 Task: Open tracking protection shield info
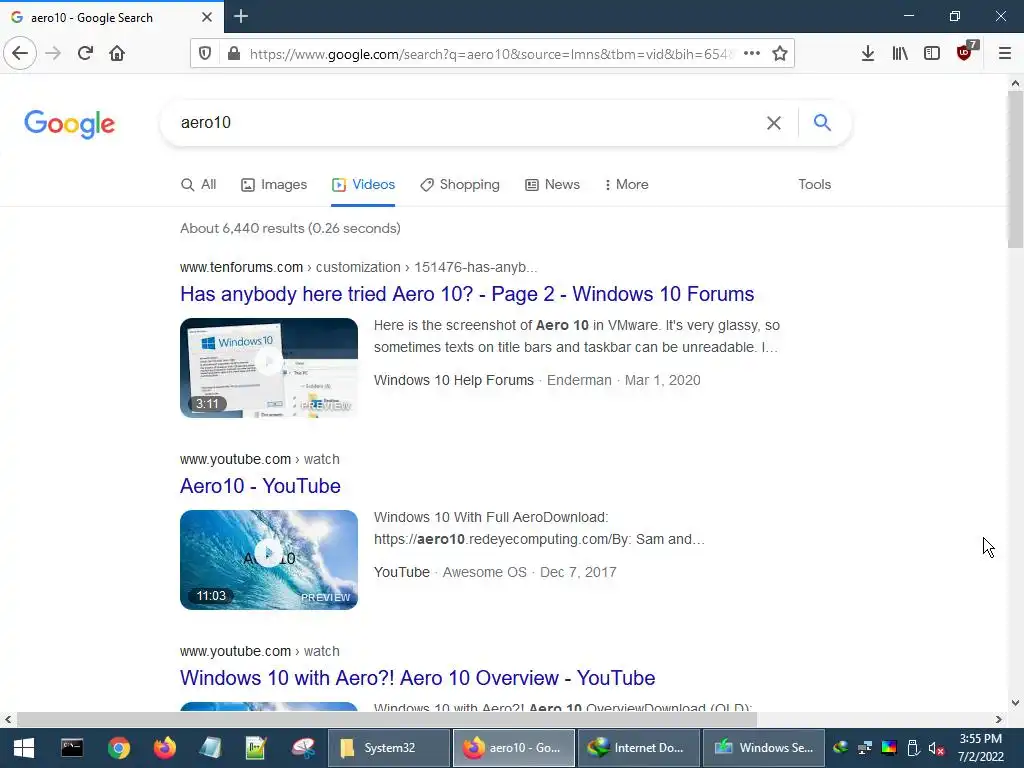point(205,54)
